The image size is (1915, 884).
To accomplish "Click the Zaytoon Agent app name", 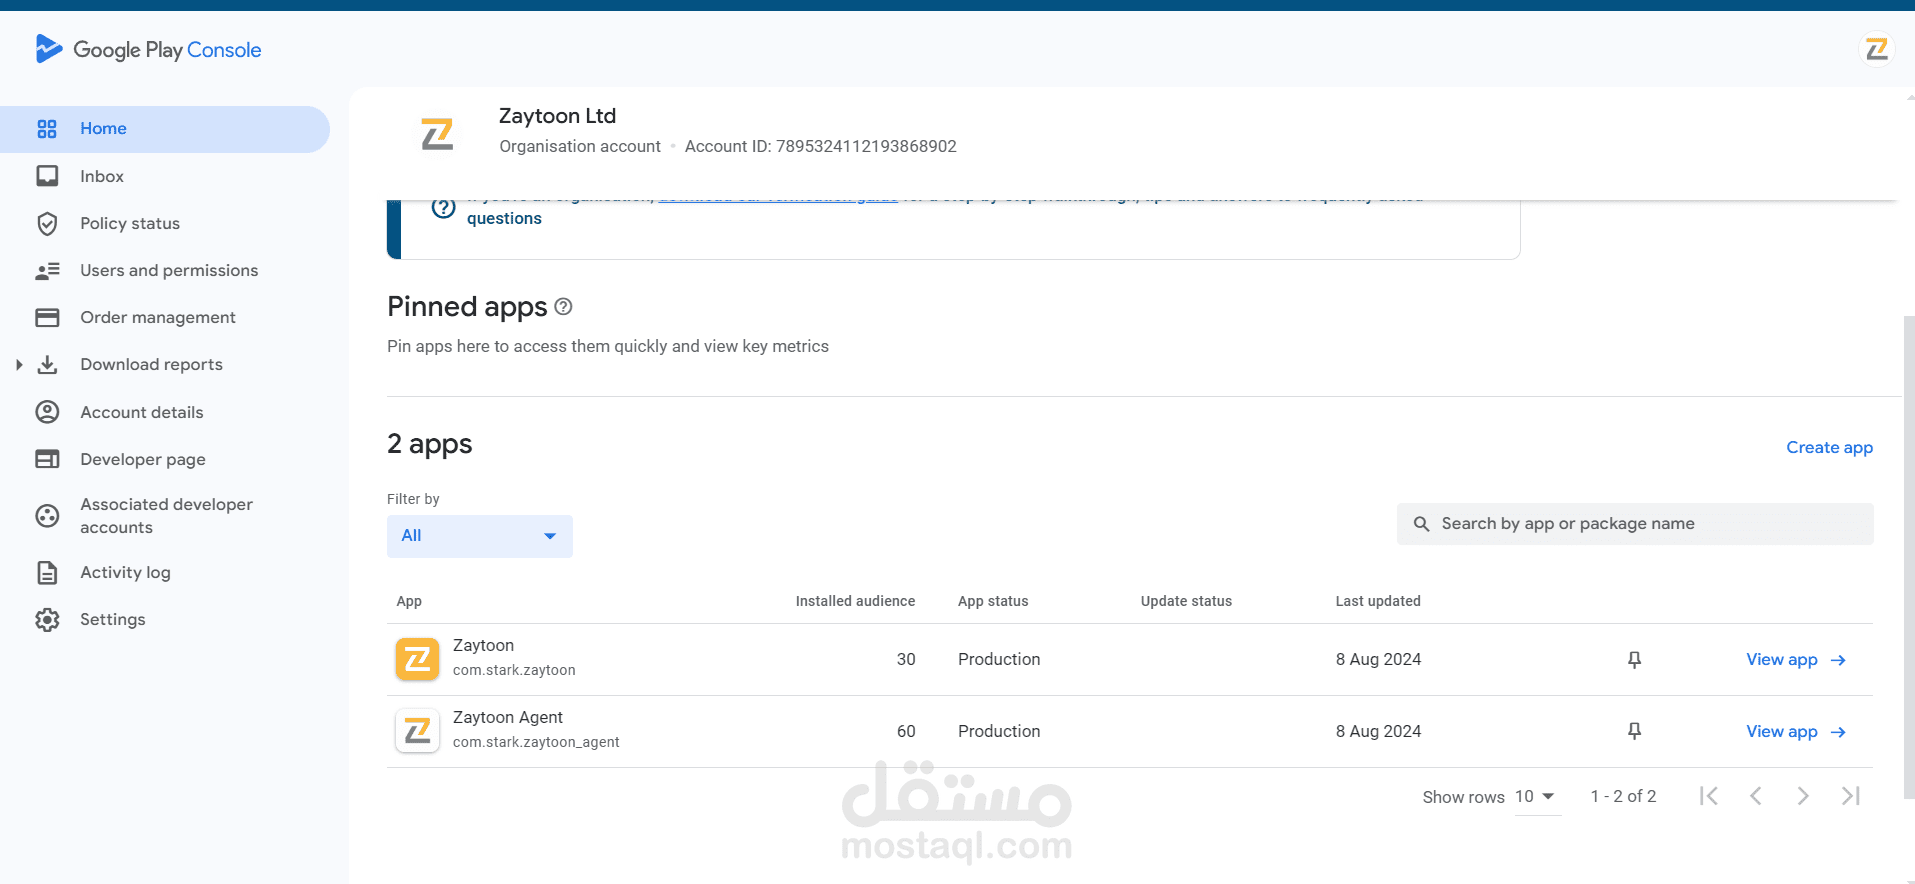I will tap(508, 718).
